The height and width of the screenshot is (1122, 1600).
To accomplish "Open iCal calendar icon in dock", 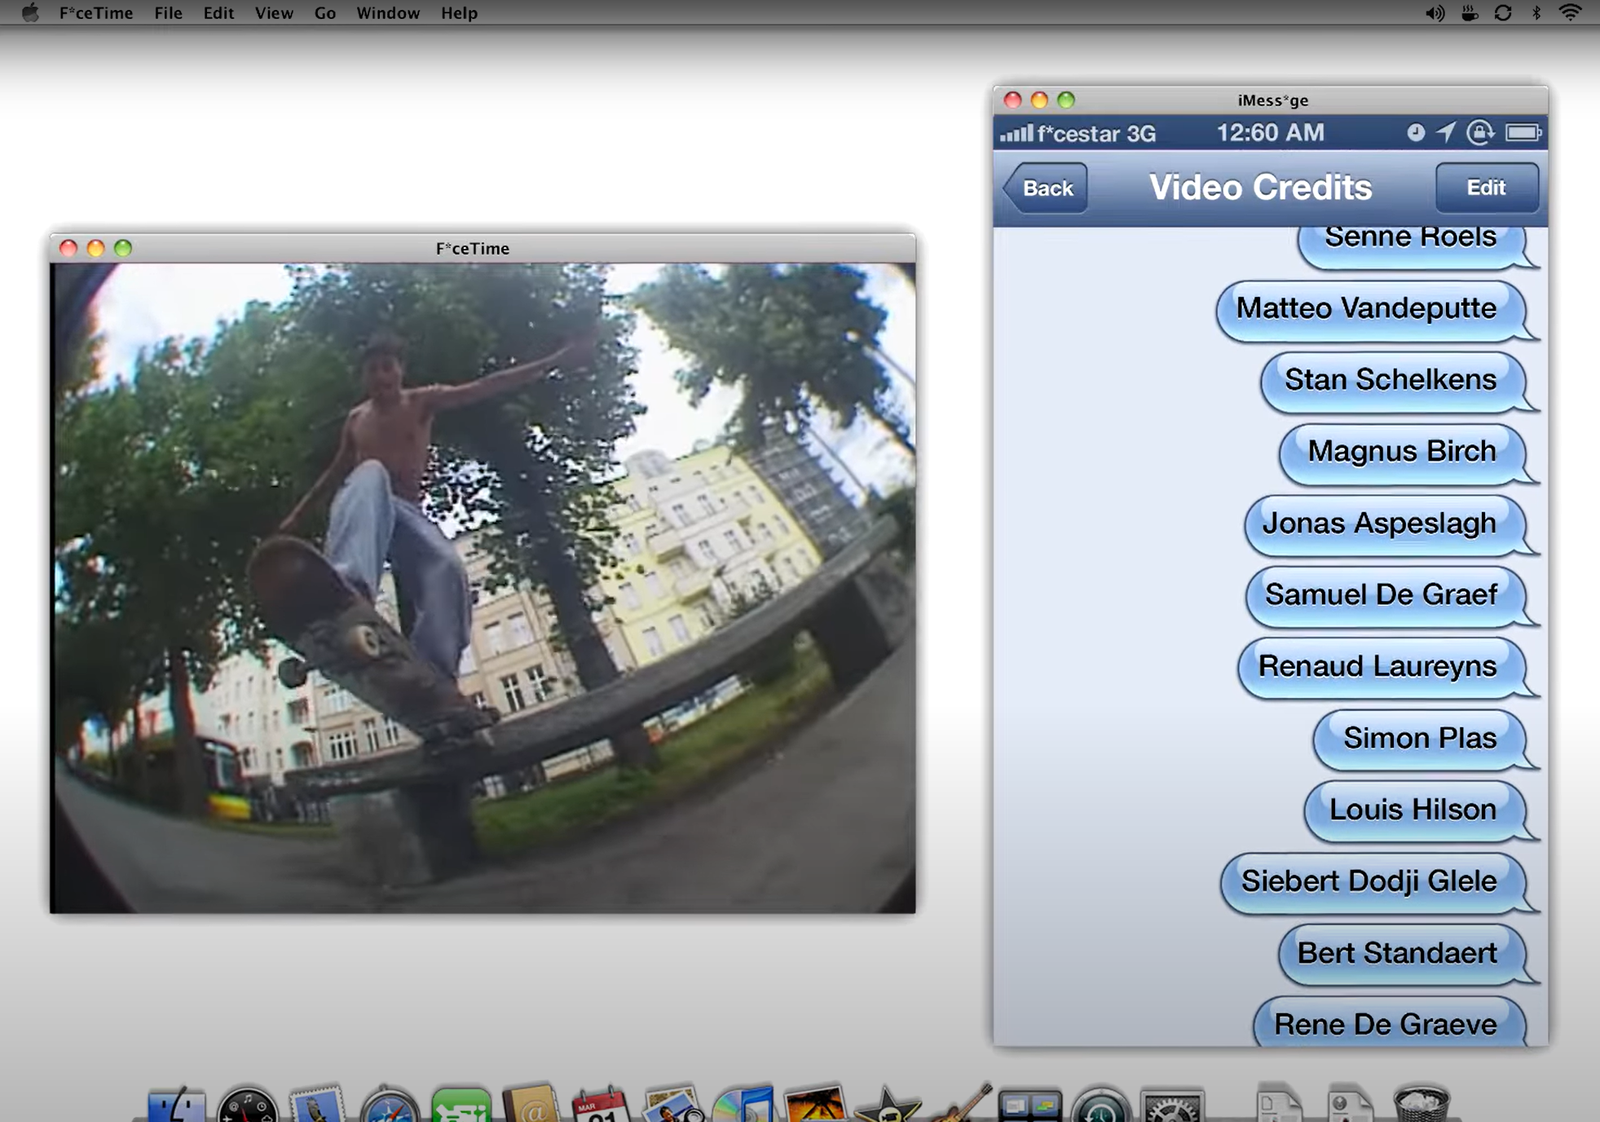I will click(x=601, y=1104).
